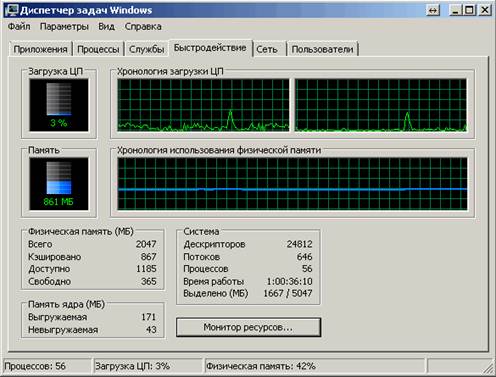The image size is (496, 377).
Task: Click the physical memory history graph
Action: (x=292, y=184)
